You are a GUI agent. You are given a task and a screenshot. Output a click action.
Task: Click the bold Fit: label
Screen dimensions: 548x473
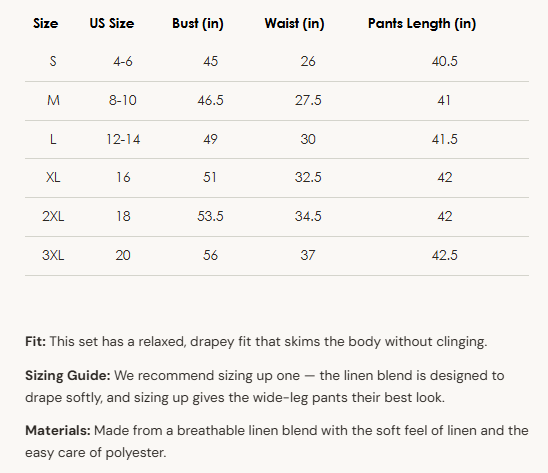[x=35, y=342]
